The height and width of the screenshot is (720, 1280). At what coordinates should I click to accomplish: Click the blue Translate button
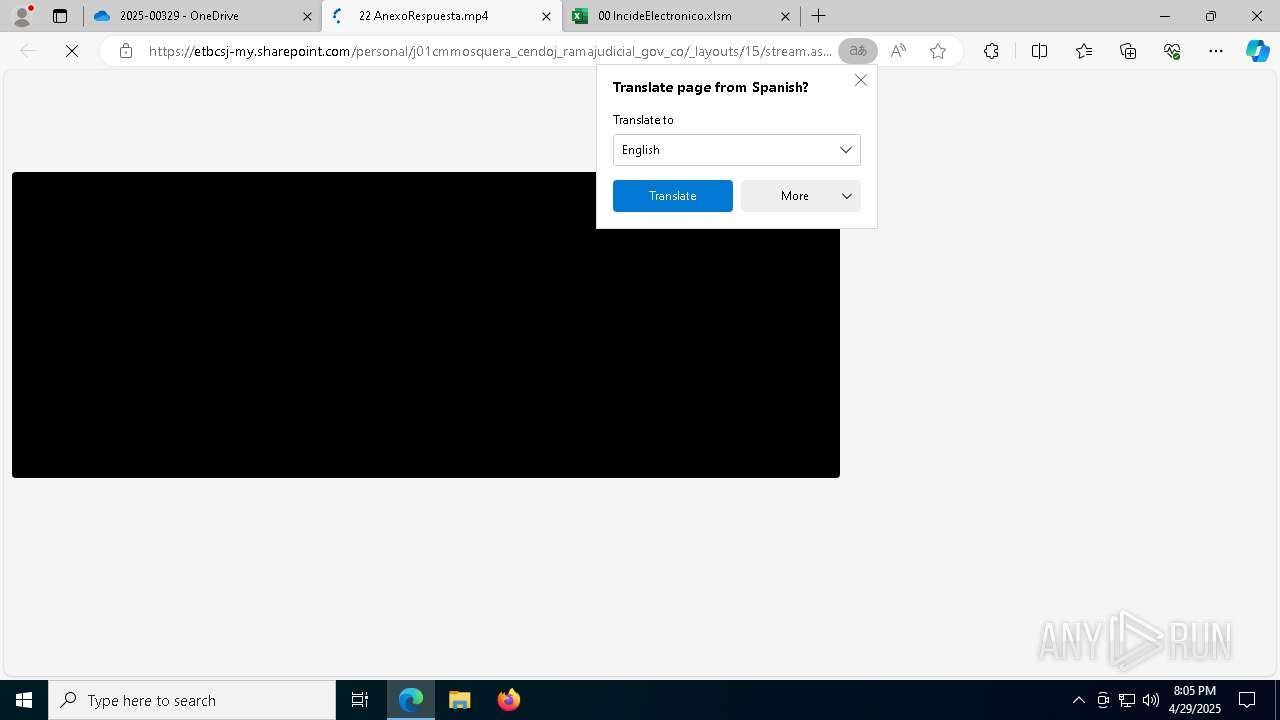coord(673,196)
